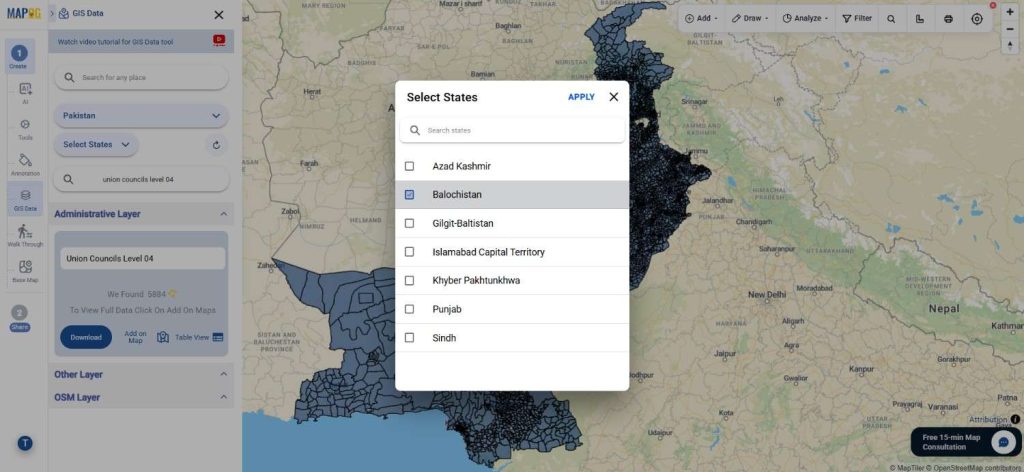
Task: Close the Select States dialog
Action: pyautogui.click(x=613, y=97)
